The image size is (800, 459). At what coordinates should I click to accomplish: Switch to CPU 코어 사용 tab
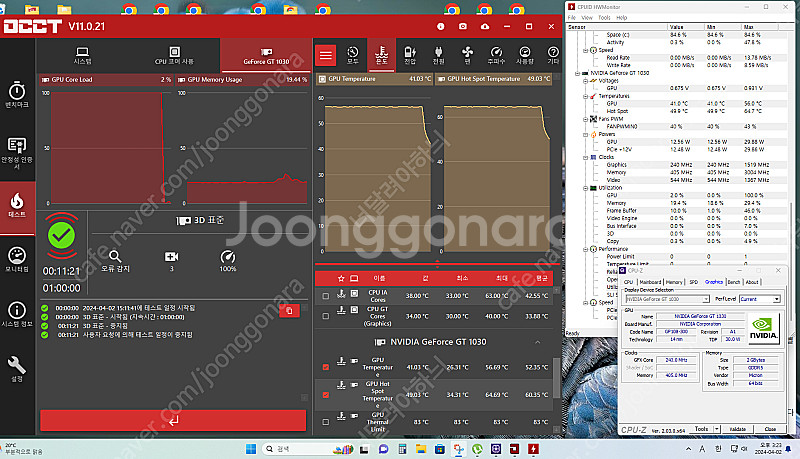click(x=174, y=56)
